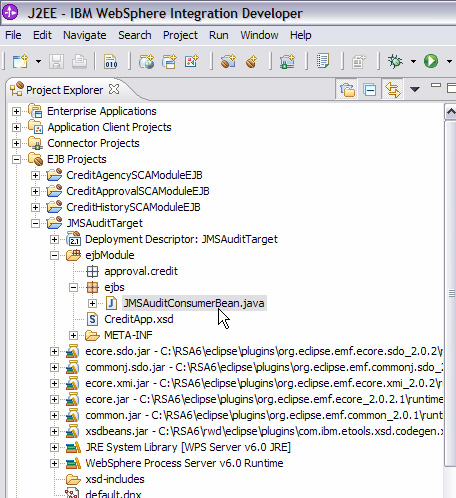Image resolution: width=456 pixels, height=498 pixels.
Task: Open the Help menu
Action: coord(300,35)
